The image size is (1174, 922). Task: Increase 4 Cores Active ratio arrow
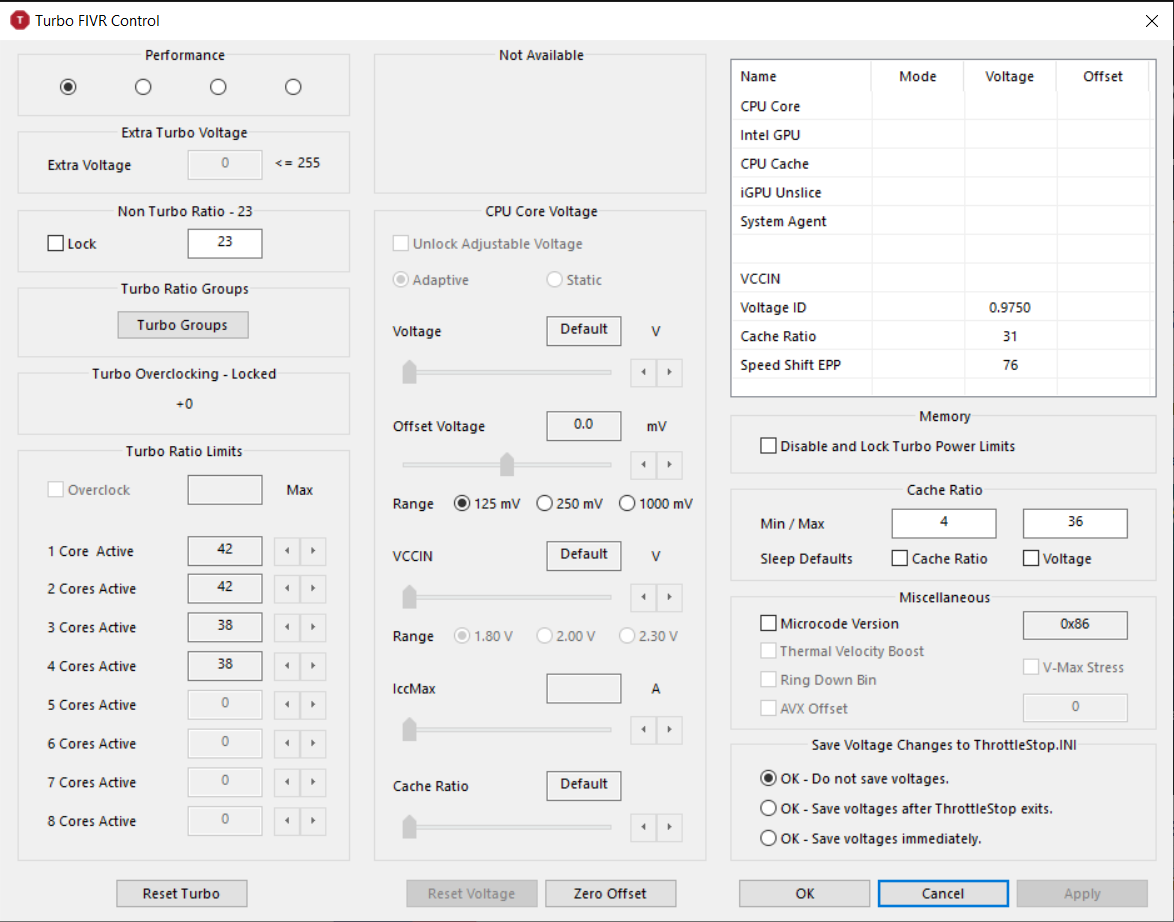[313, 666]
